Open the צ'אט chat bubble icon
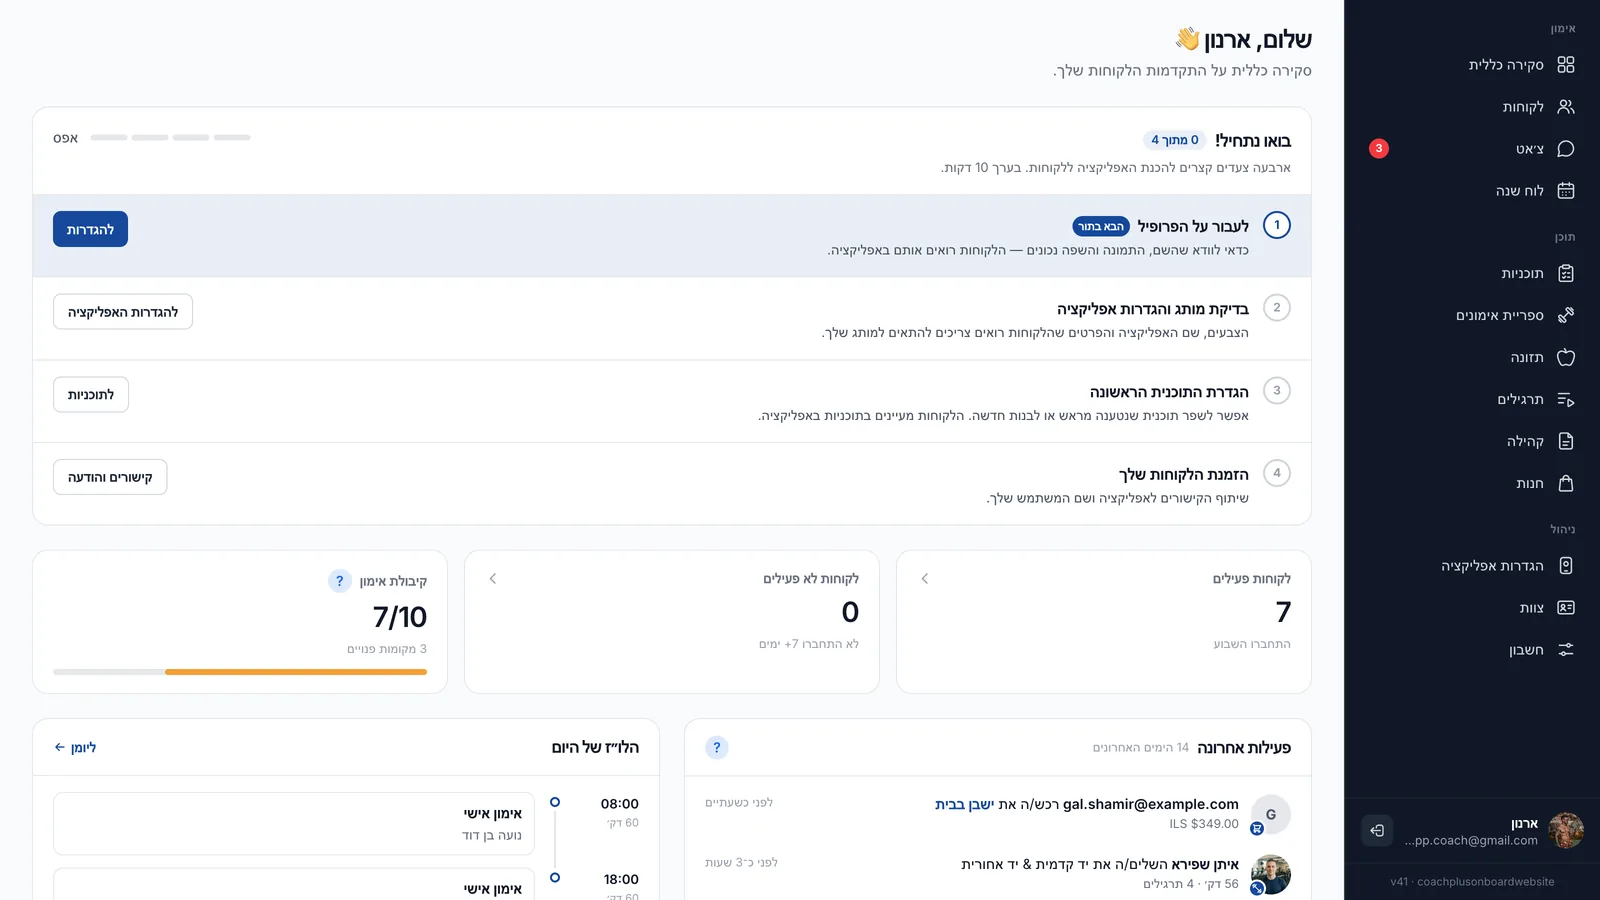Image resolution: width=1600 pixels, height=900 pixels. [x=1566, y=149]
